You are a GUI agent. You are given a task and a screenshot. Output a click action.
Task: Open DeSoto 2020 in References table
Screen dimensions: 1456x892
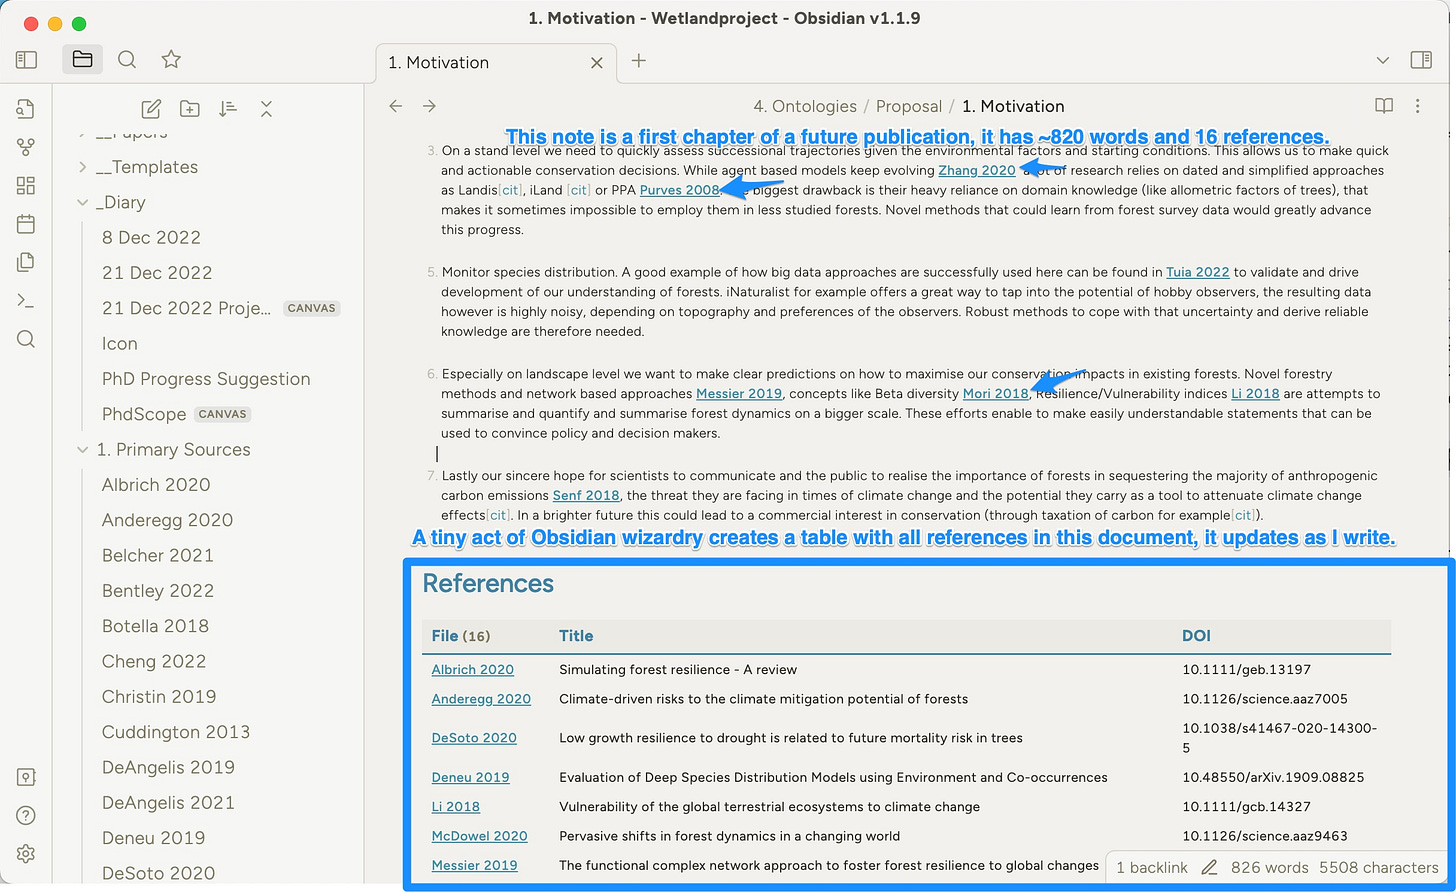[x=474, y=738]
